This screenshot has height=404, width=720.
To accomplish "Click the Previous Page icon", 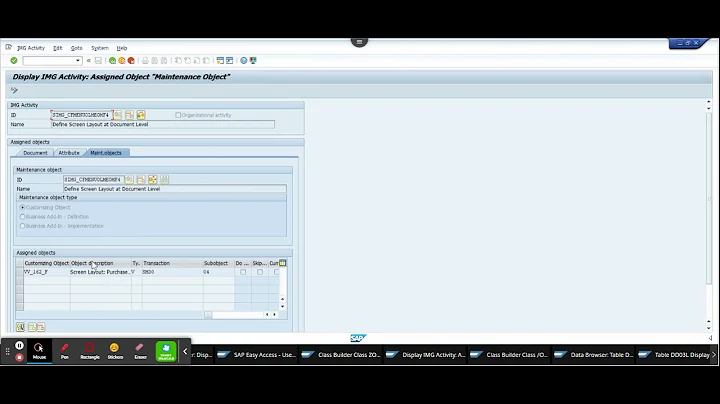I will 187,61.
